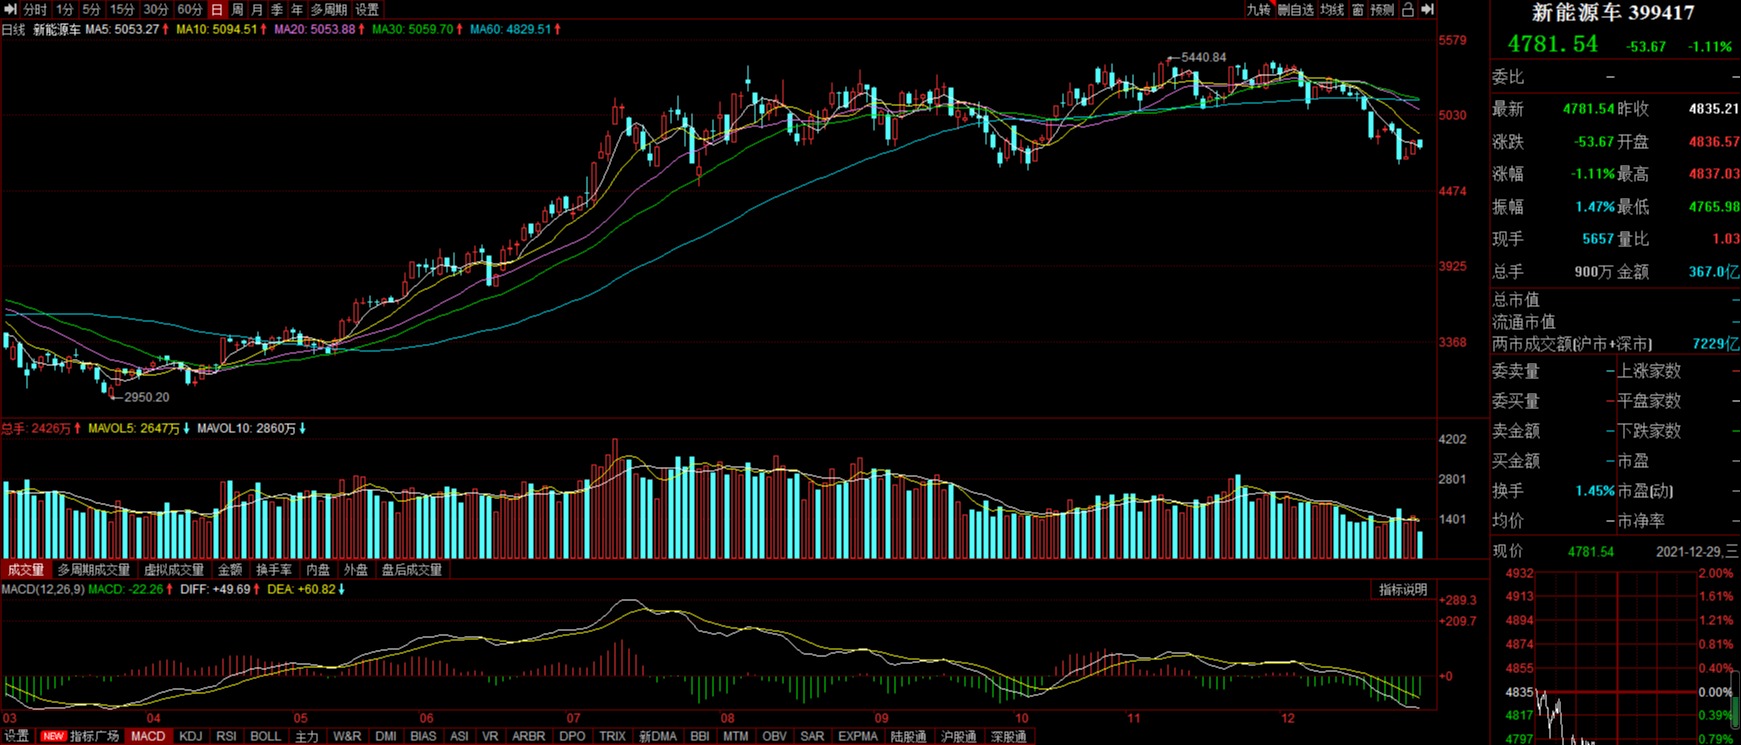Open the bottom-left 设置 indicator settings
This screenshot has width=1741, height=745.
pos(17,736)
